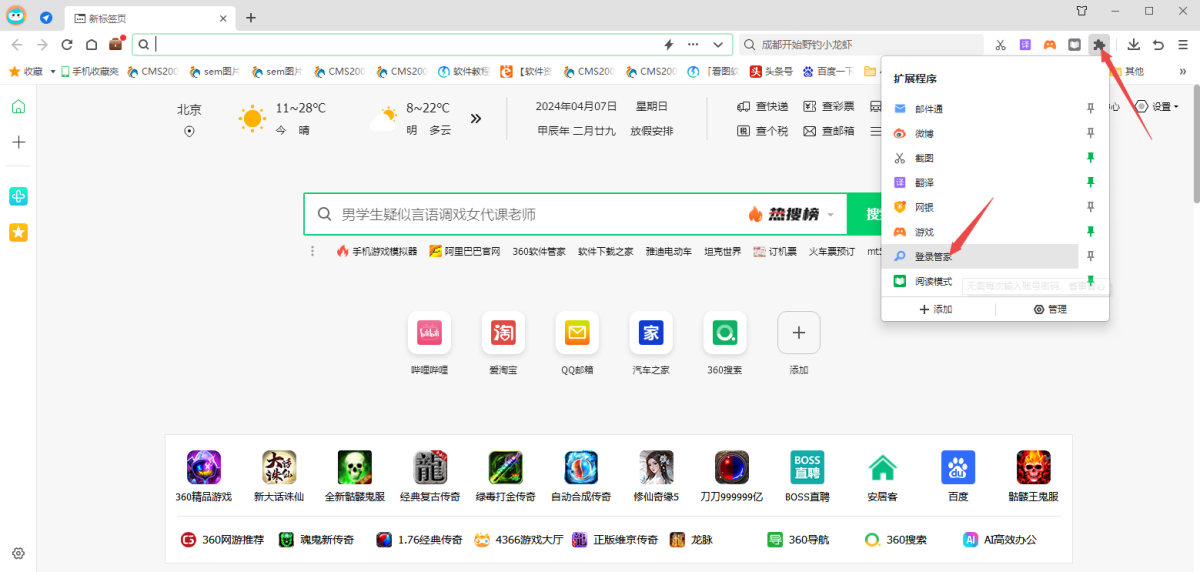Screen dimensions: 1200x572
Task: Select 登录管家 in the extensions list
Action: (933, 257)
